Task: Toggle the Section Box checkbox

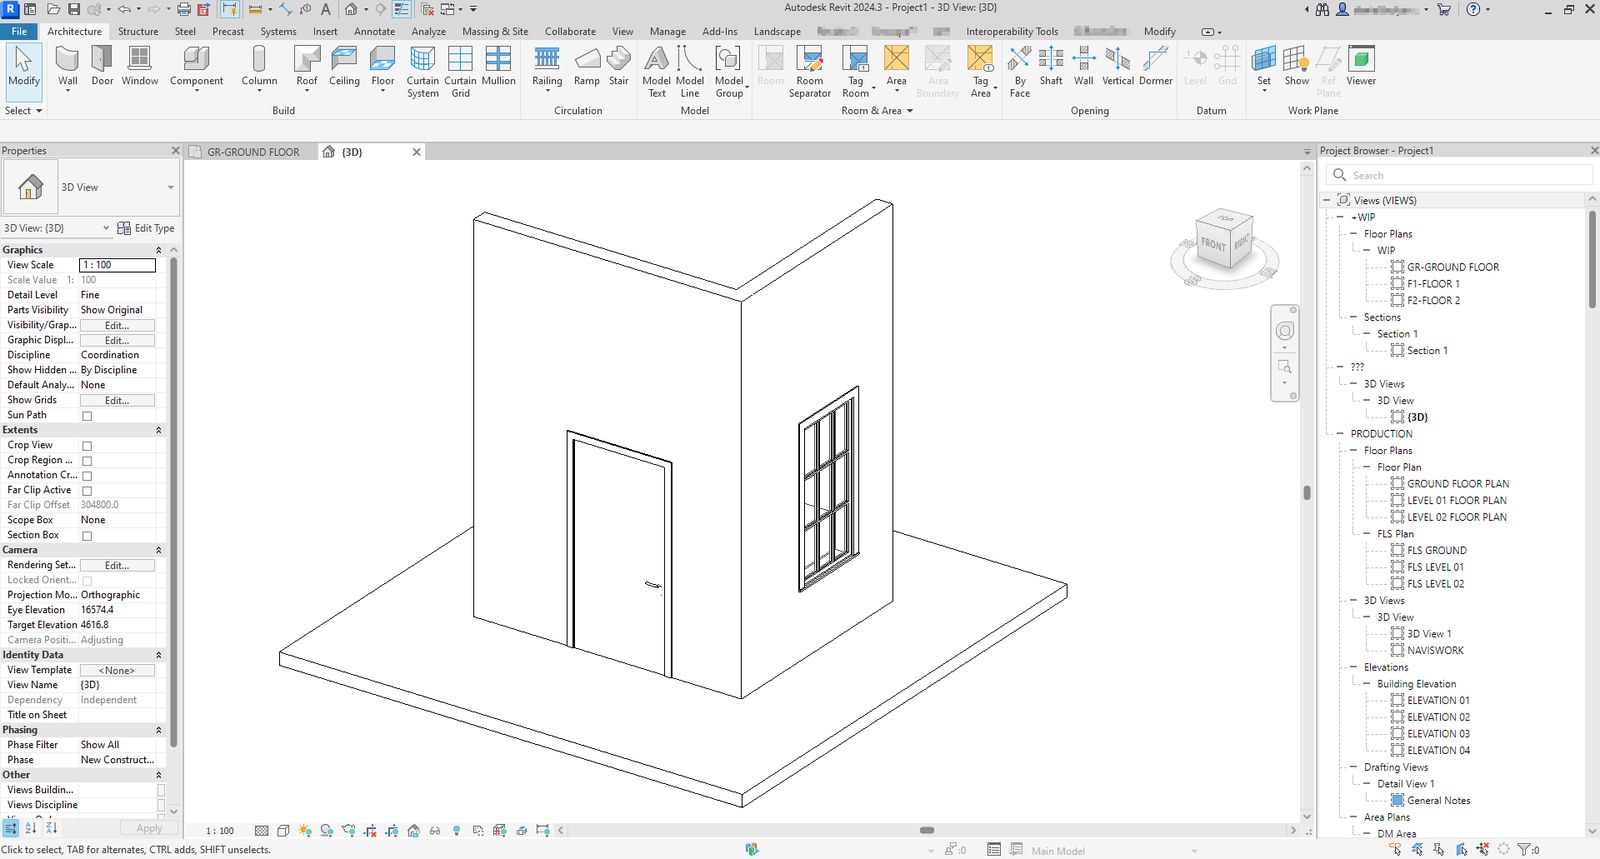Action: coord(87,536)
